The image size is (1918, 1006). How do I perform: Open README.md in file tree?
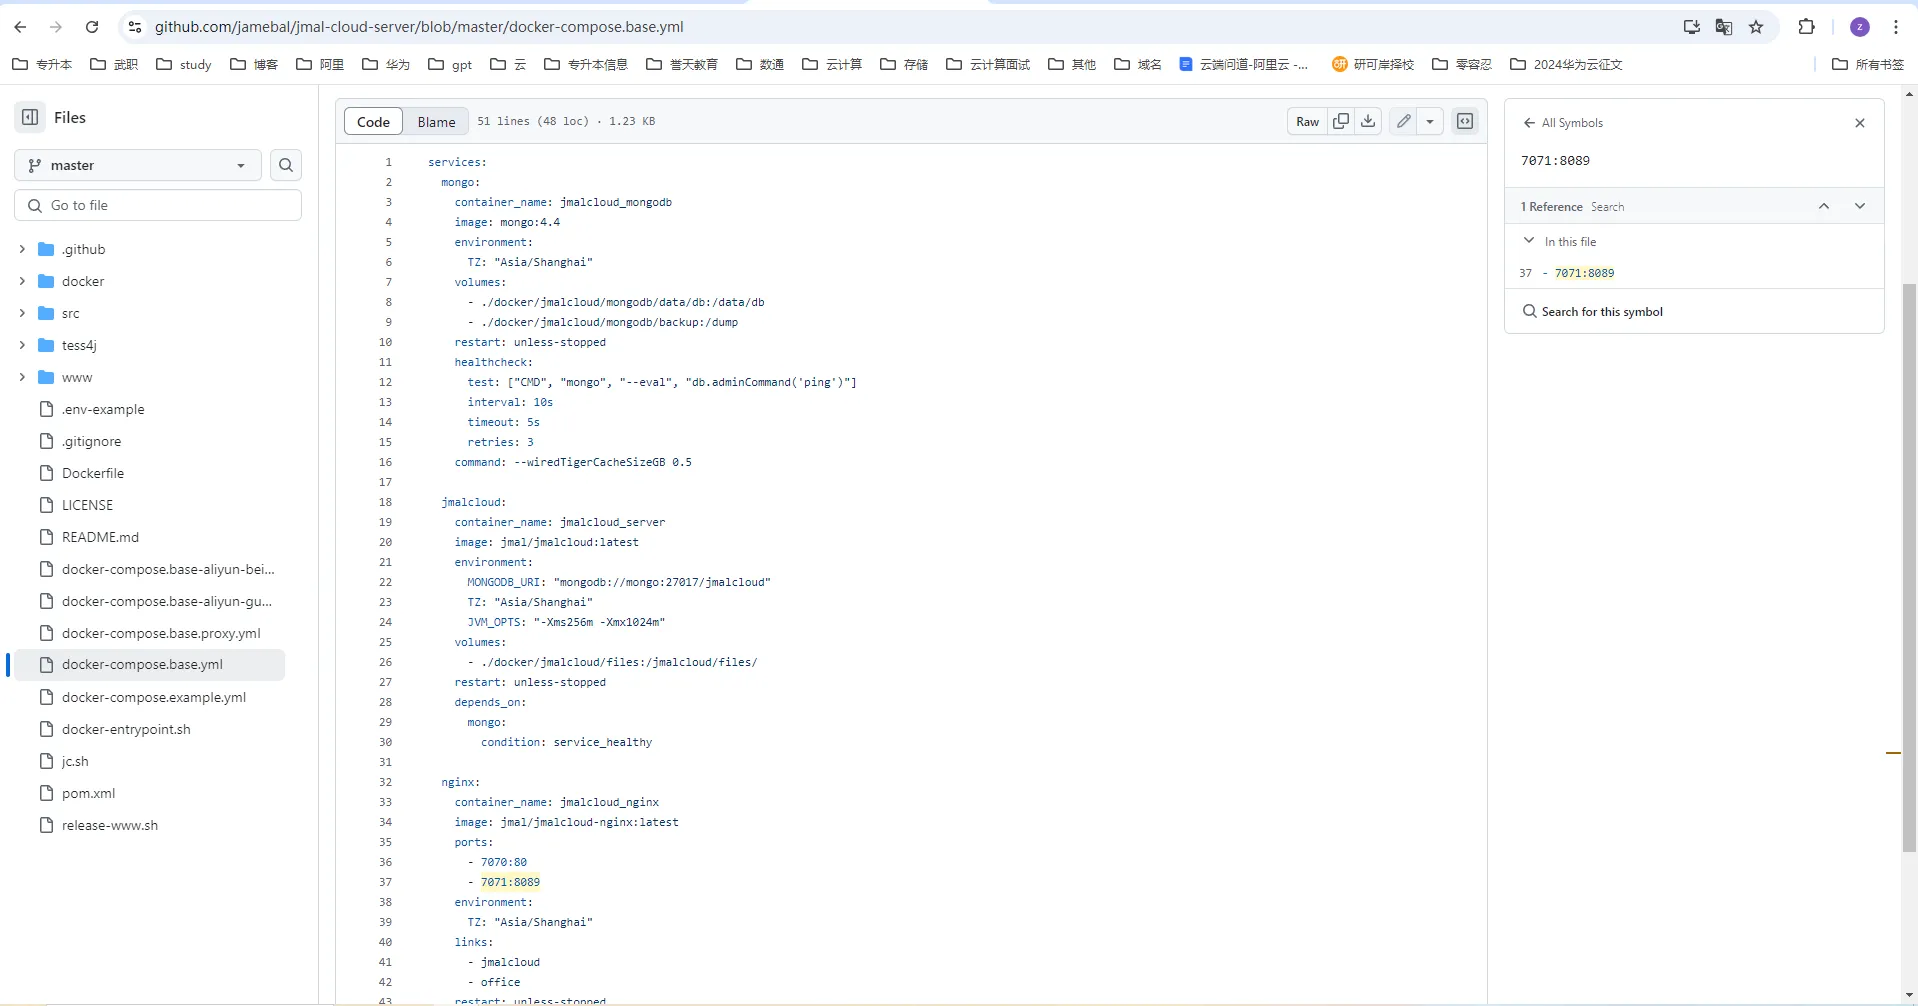click(100, 537)
